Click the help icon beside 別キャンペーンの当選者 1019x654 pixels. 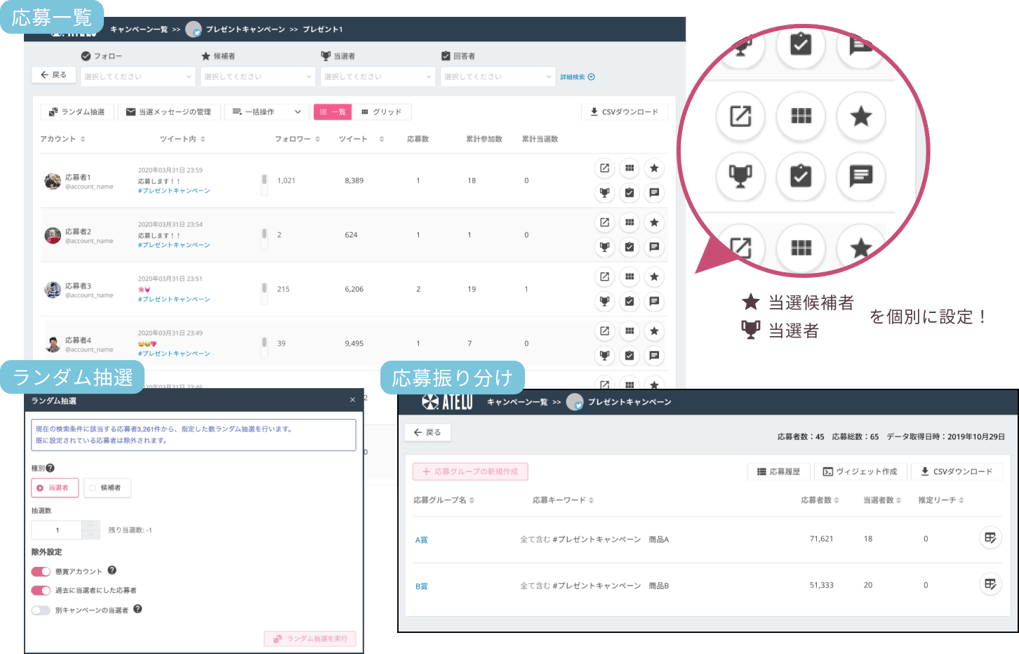(x=137, y=609)
